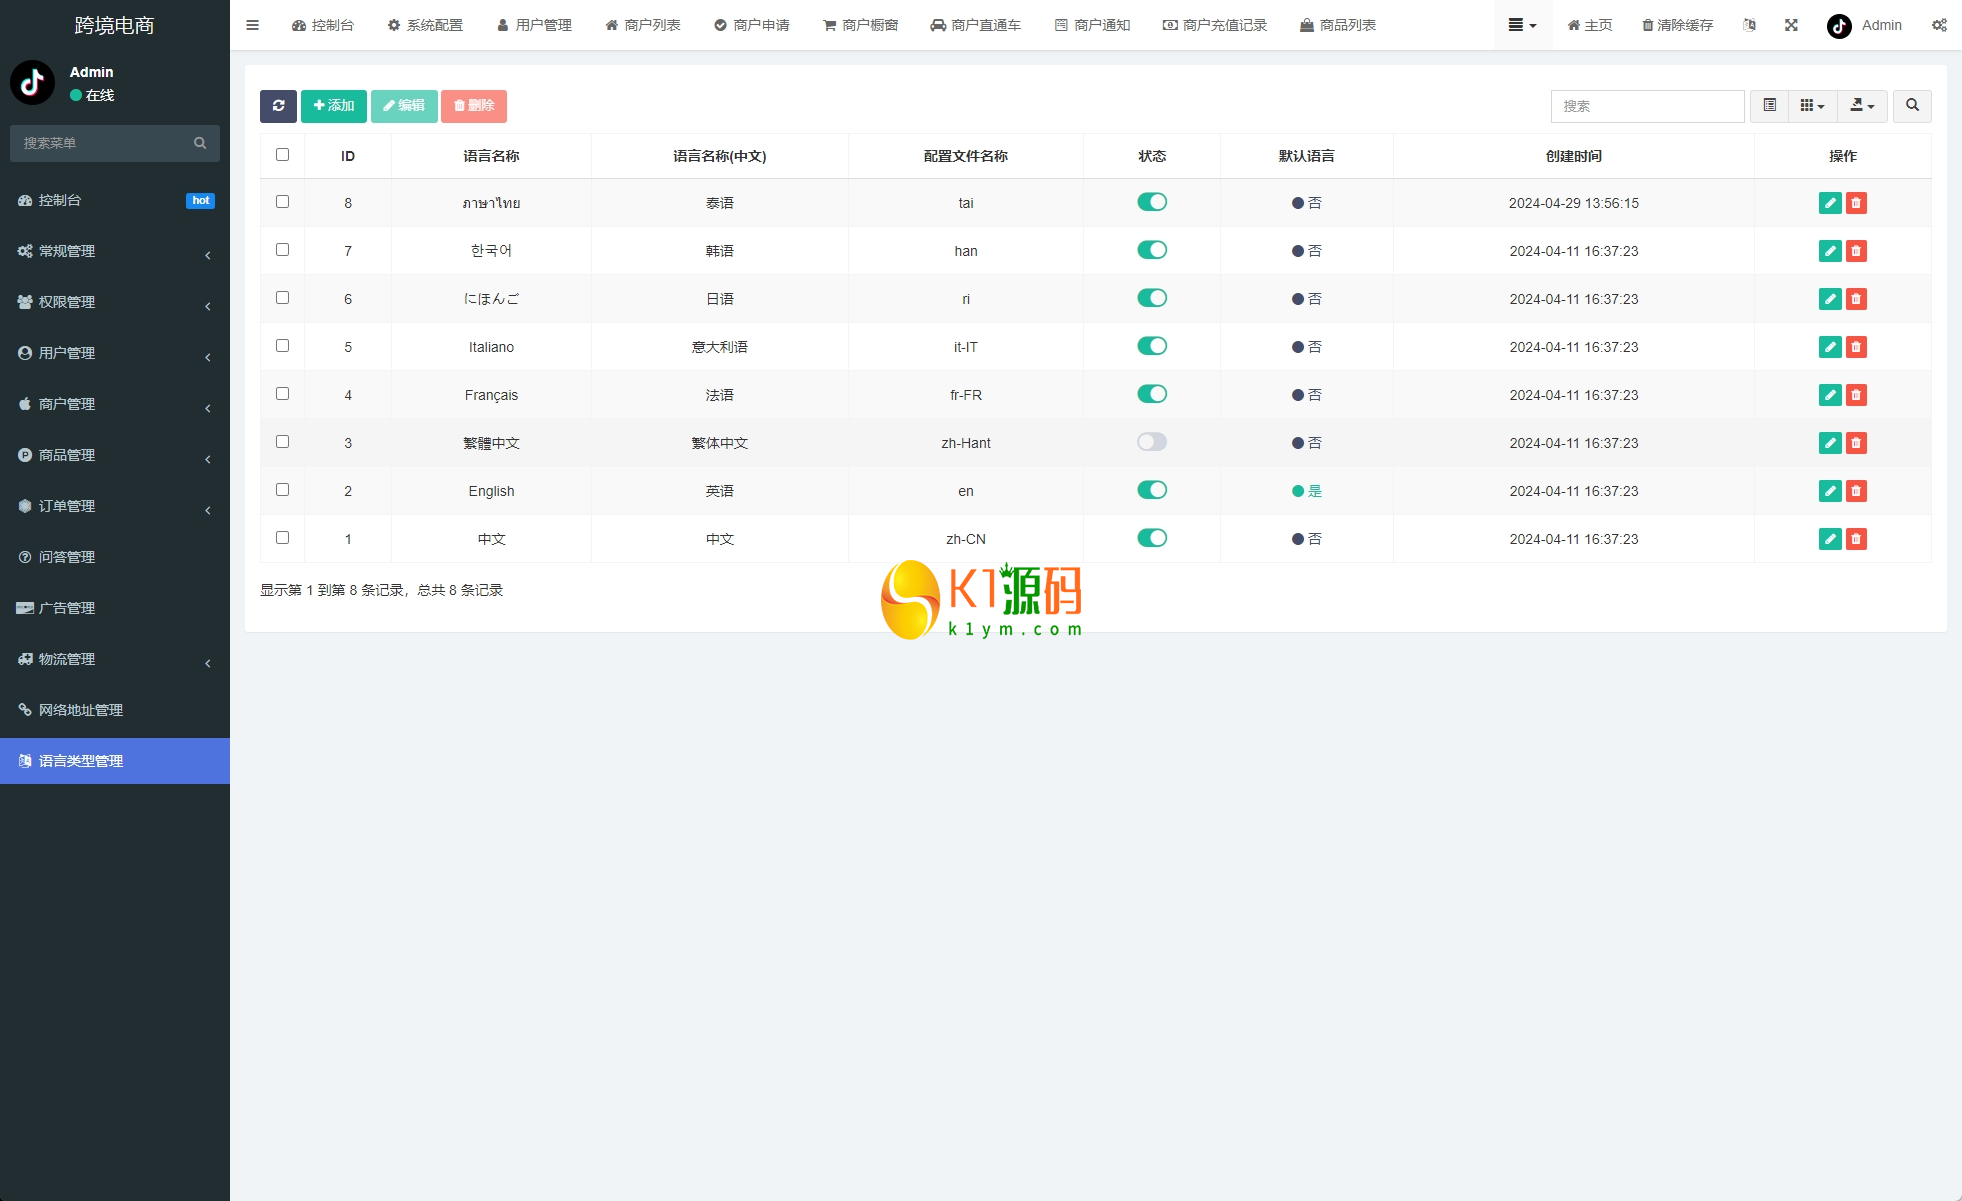
Task: Toggle the status switch for 繁體中文
Action: [x=1152, y=443]
